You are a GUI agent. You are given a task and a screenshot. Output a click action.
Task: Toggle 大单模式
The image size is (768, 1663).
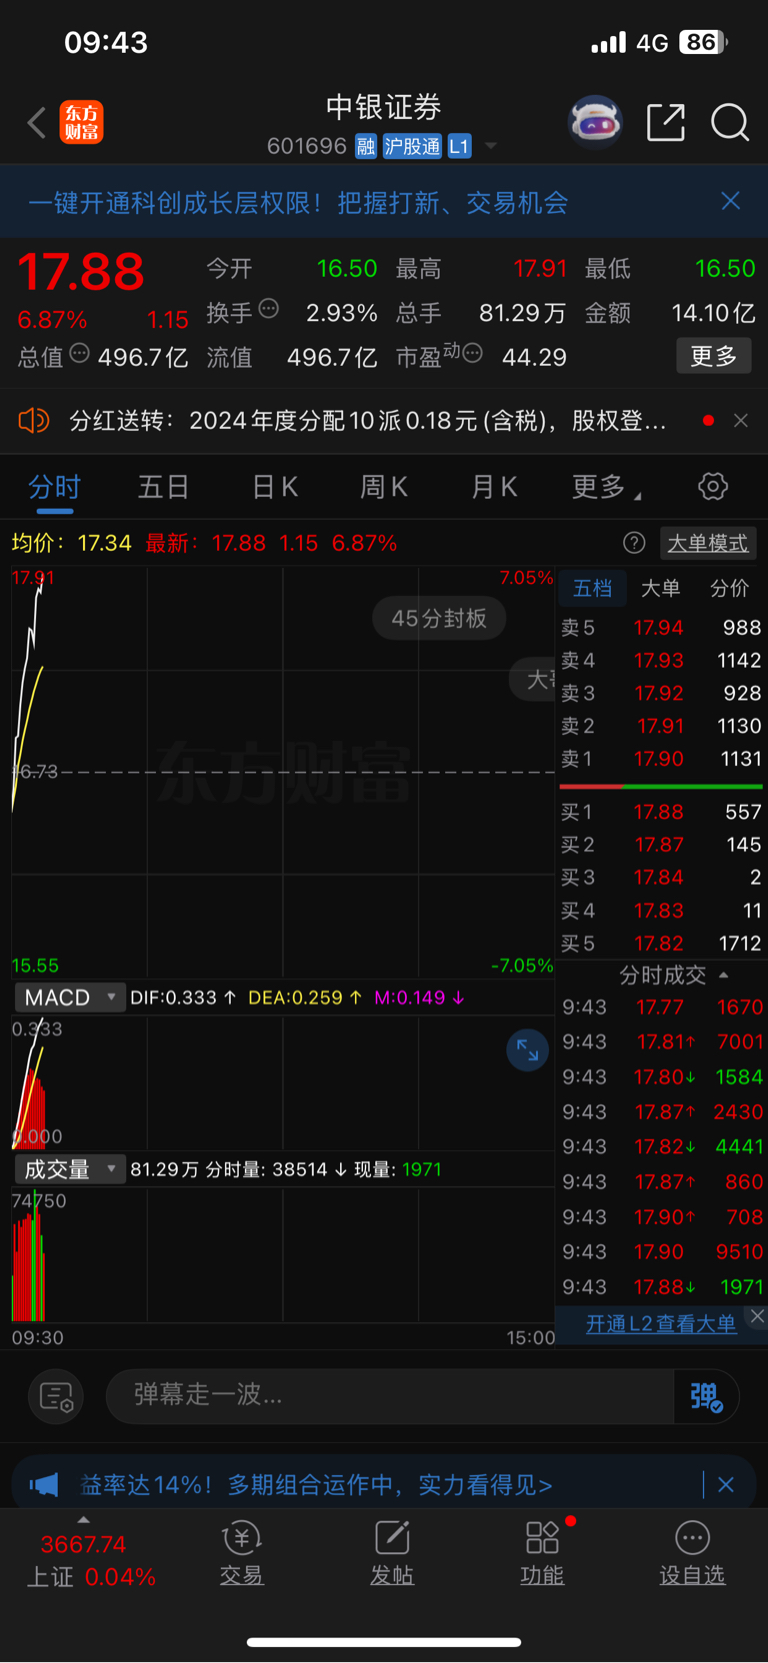tap(708, 543)
